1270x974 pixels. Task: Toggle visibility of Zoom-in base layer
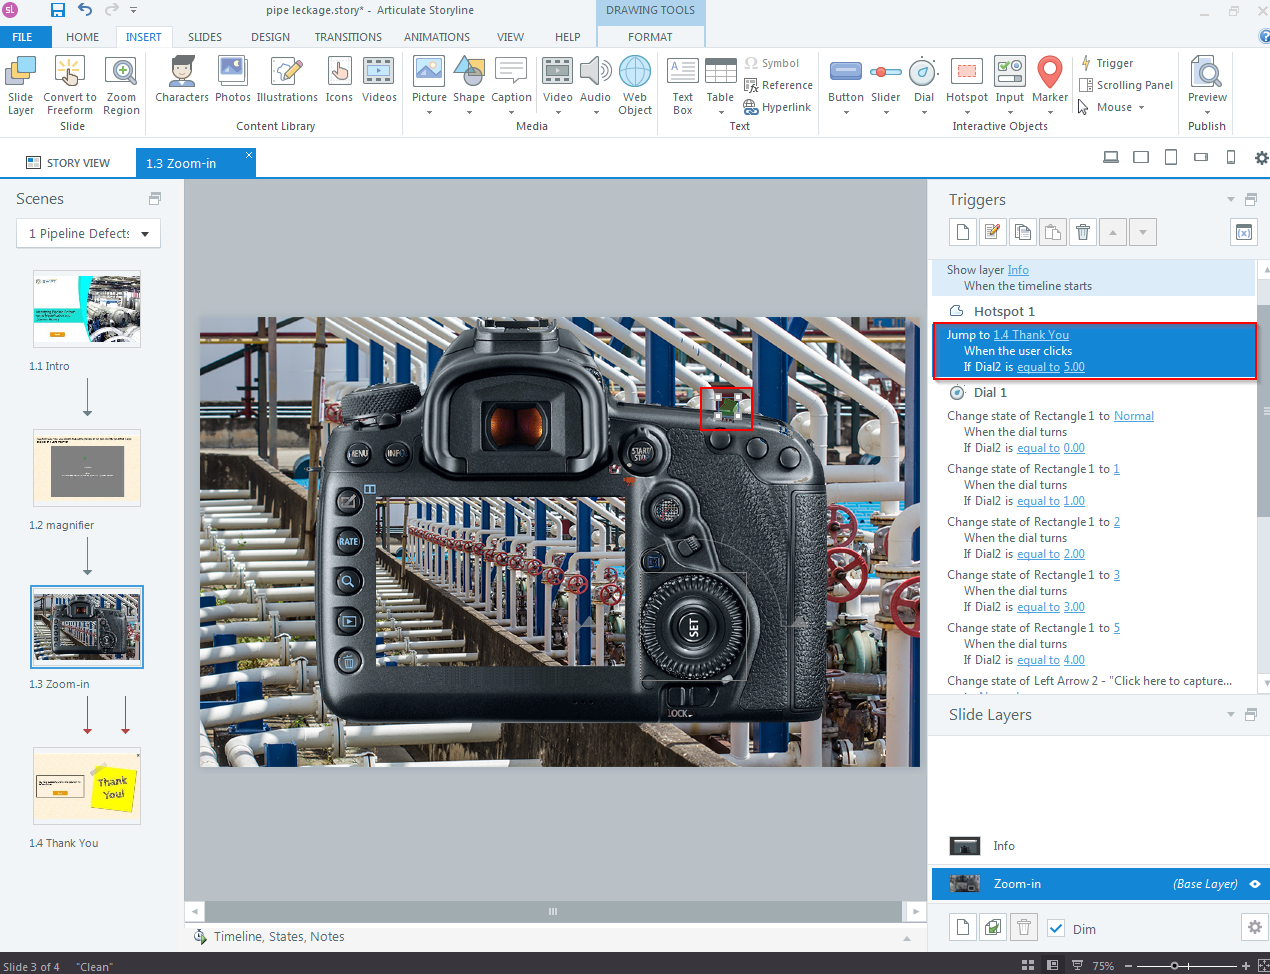(1255, 884)
